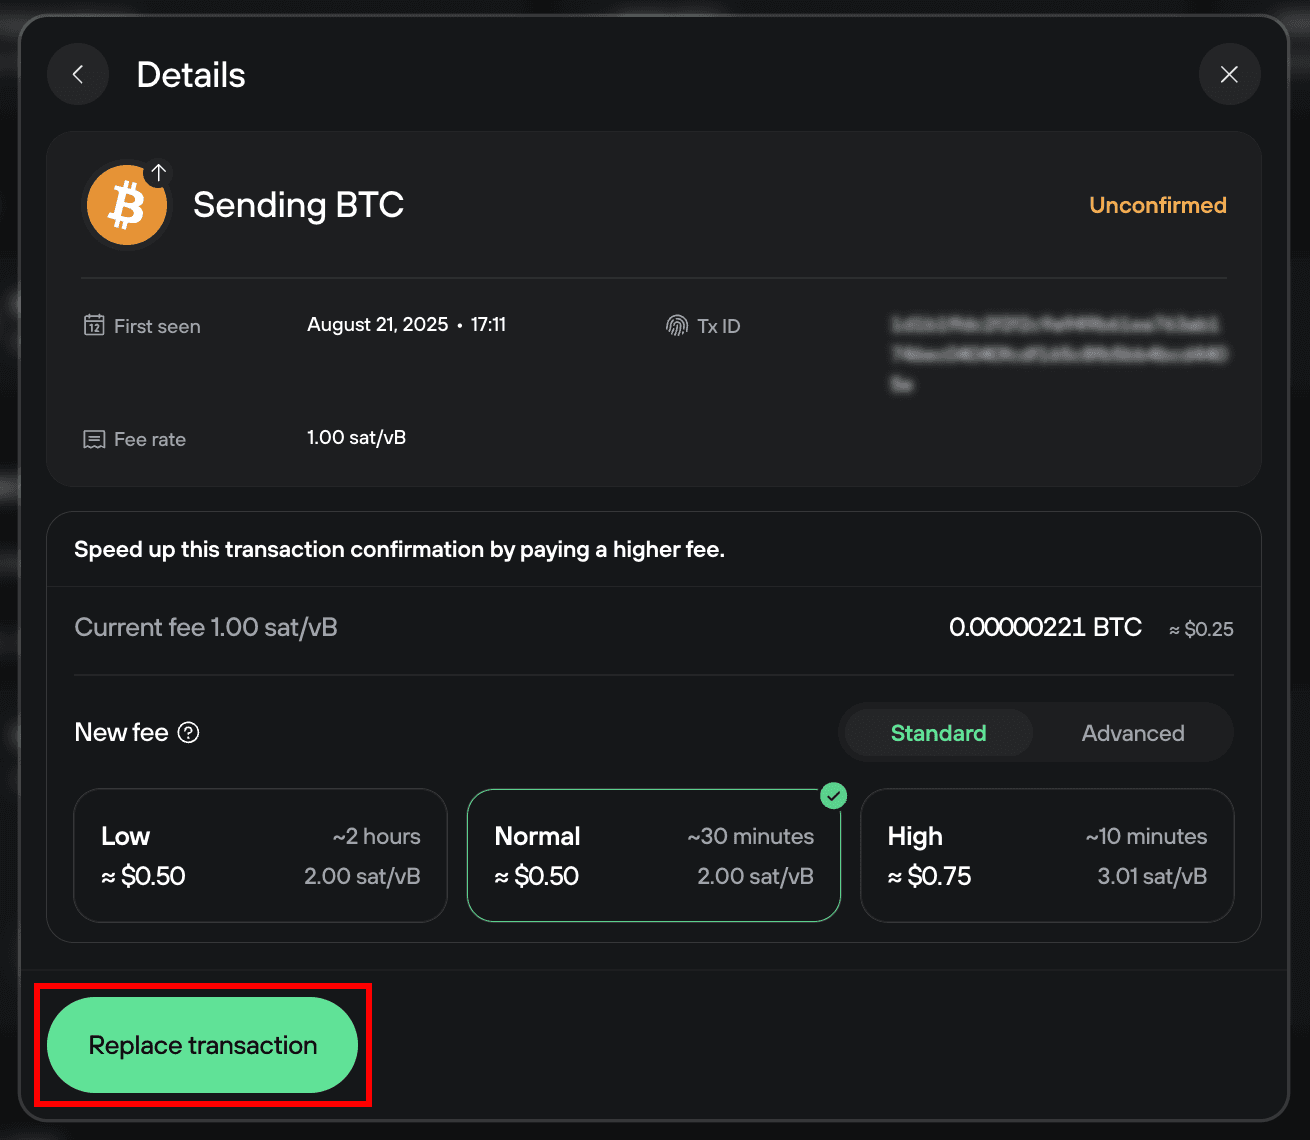
Task: Click the 1.00 sat/vB fee rate value
Action: click(x=356, y=438)
